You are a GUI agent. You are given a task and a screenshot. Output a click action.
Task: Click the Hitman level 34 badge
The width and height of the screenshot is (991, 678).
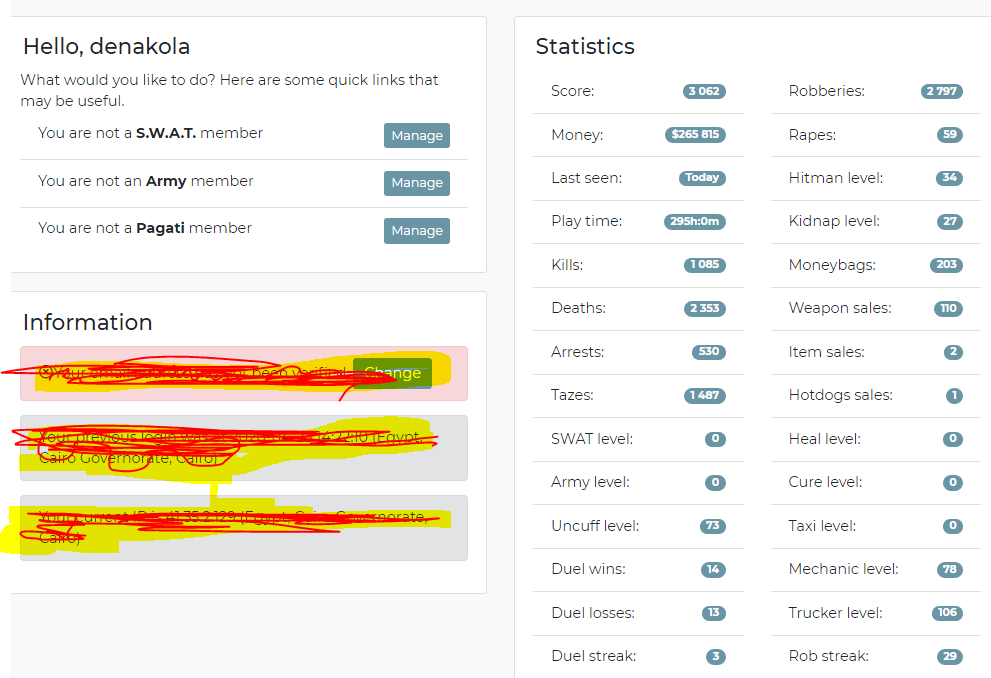point(949,178)
